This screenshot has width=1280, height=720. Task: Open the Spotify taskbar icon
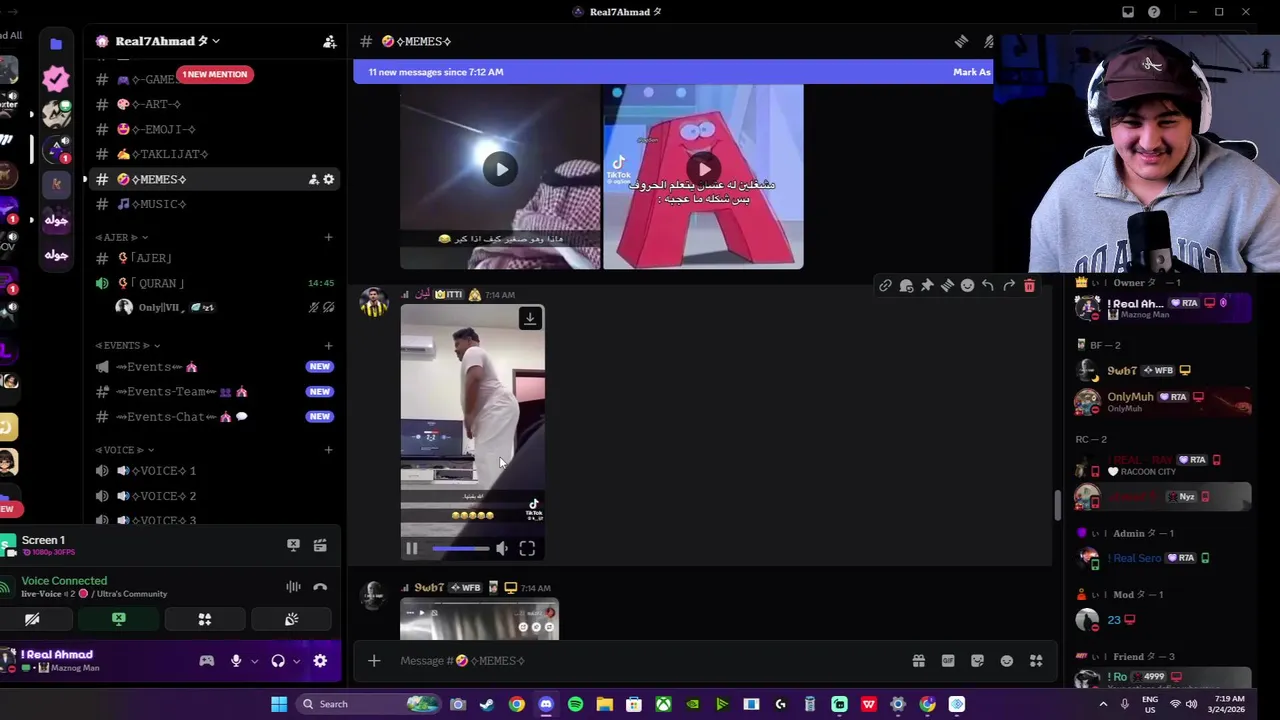(x=575, y=704)
